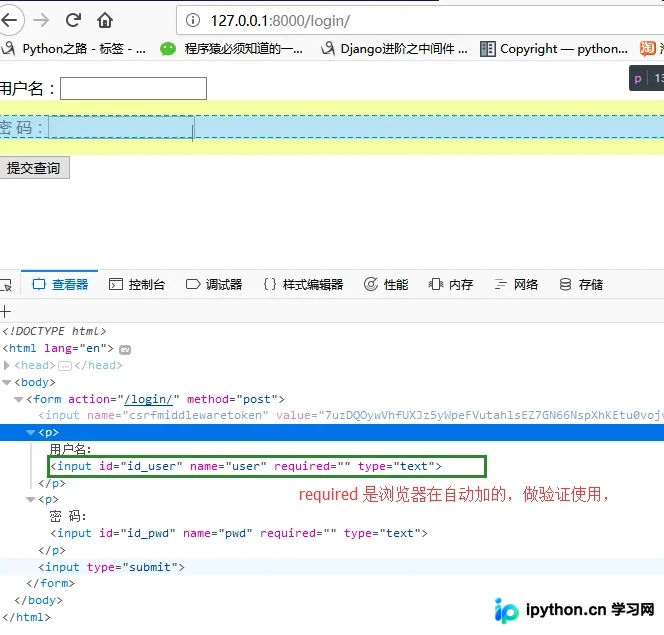Collapse the body element
The image size is (664, 635).
(x=6, y=382)
